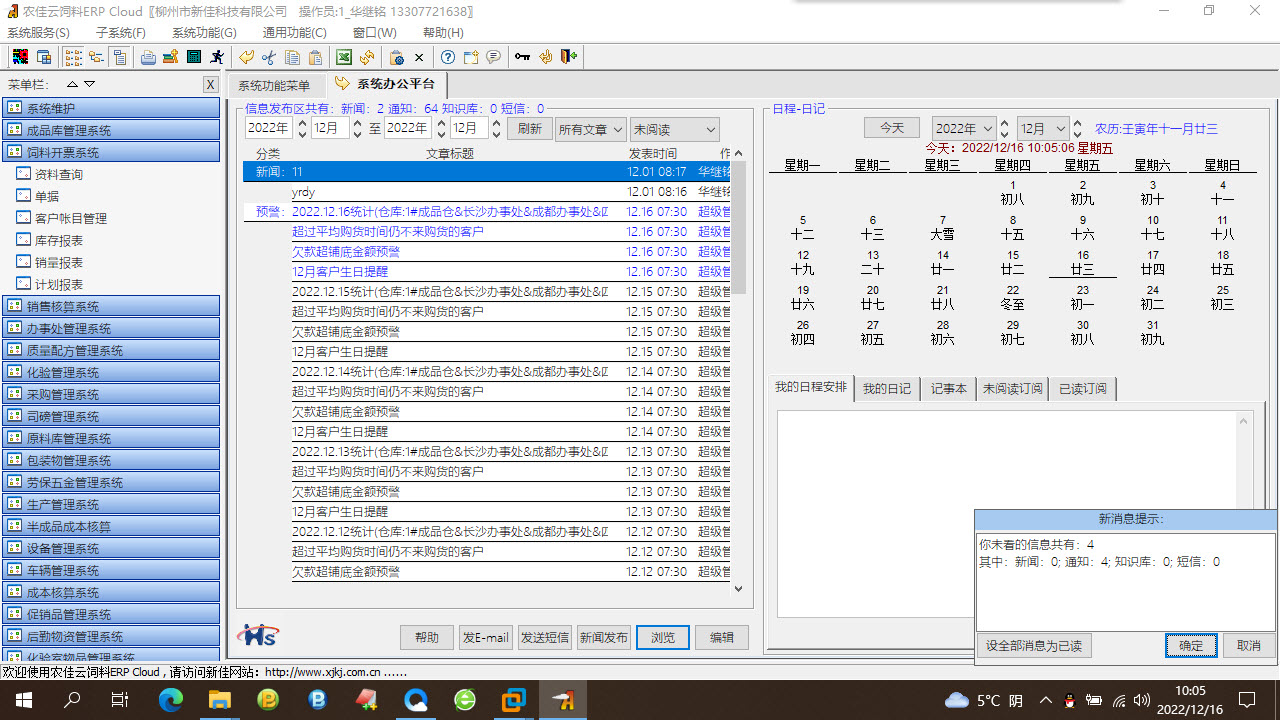Open calendar month 12月 dropdown
The width and height of the screenshot is (1280, 720).
[x=1043, y=128]
